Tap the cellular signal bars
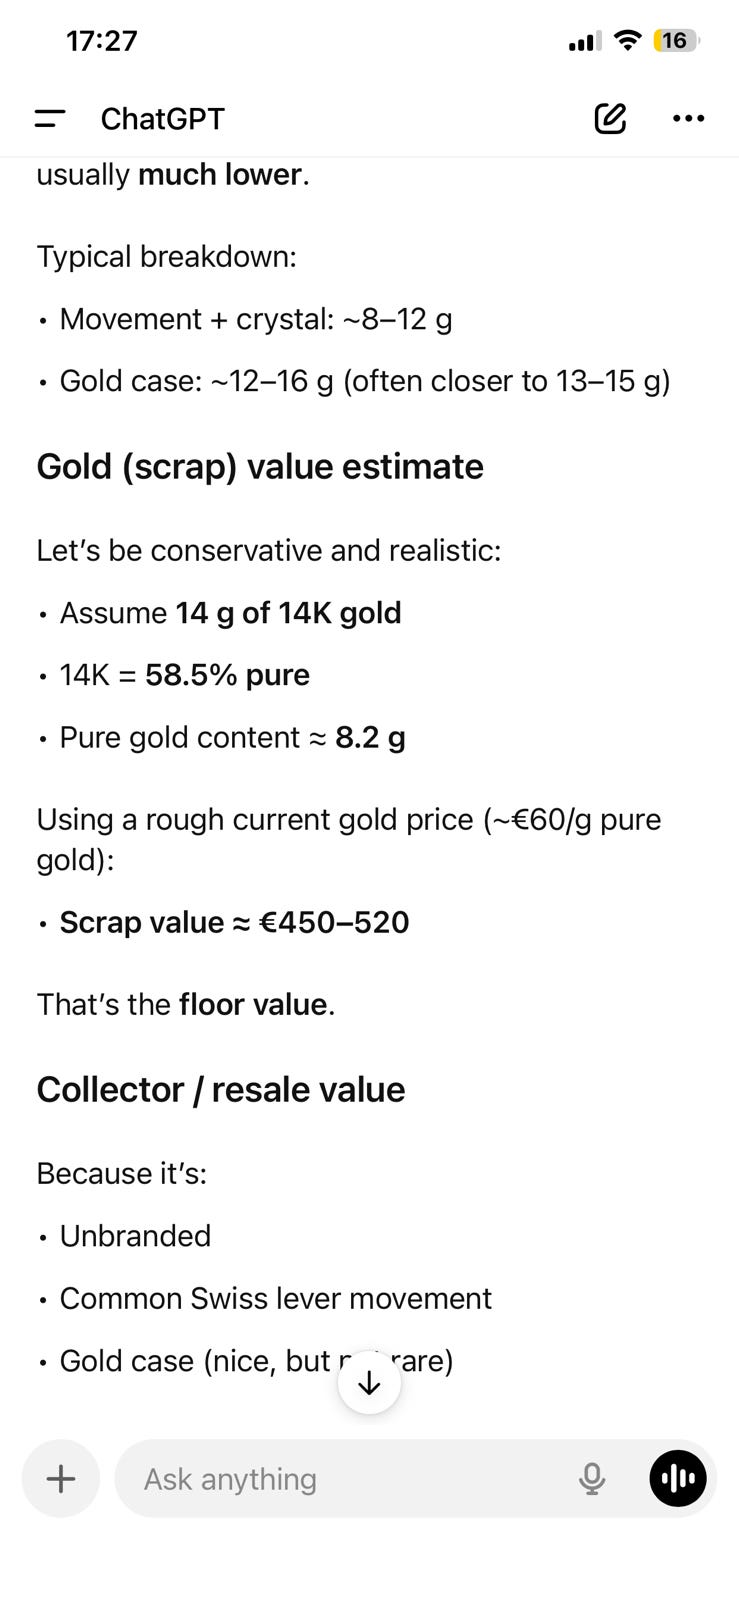The width and height of the screenshot is (739, 1600). (x=584, y=41)
